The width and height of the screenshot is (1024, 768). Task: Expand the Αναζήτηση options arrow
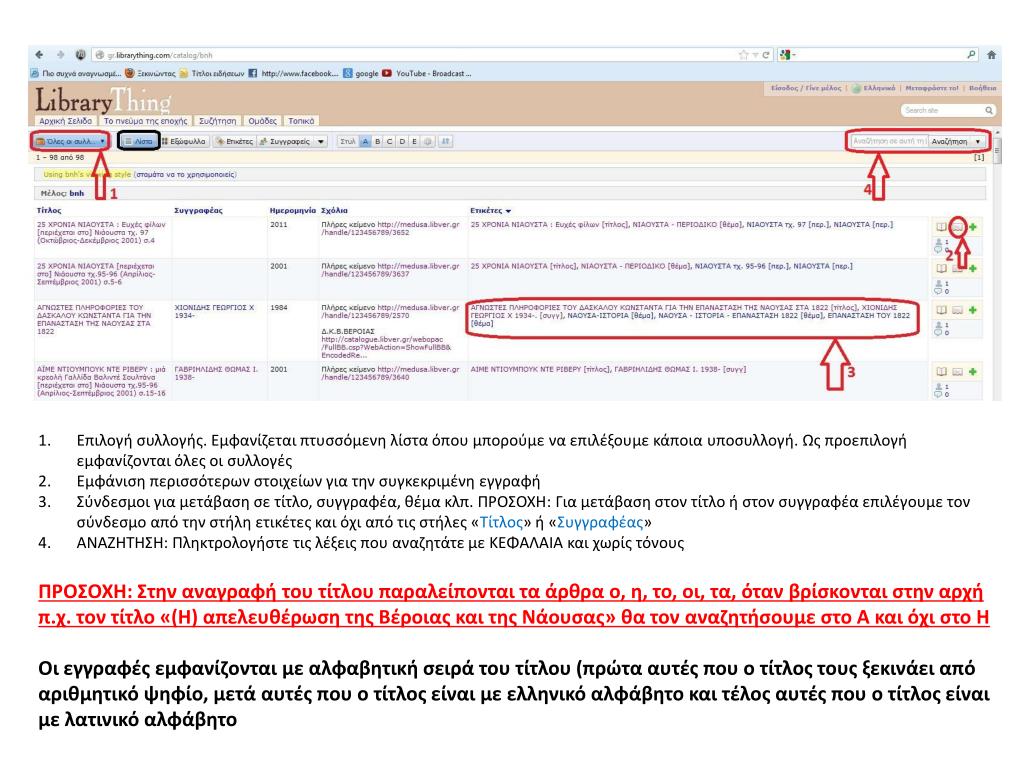pyautogui.click(x=978, y=141)
